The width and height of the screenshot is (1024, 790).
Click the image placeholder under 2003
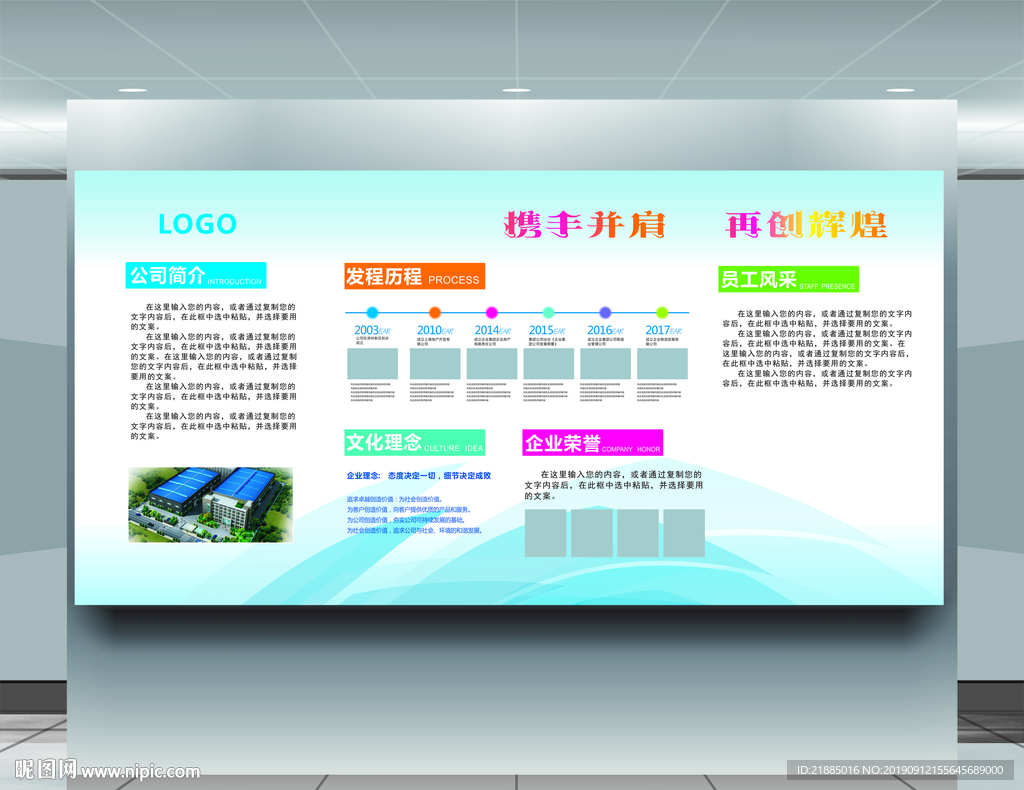372,364
